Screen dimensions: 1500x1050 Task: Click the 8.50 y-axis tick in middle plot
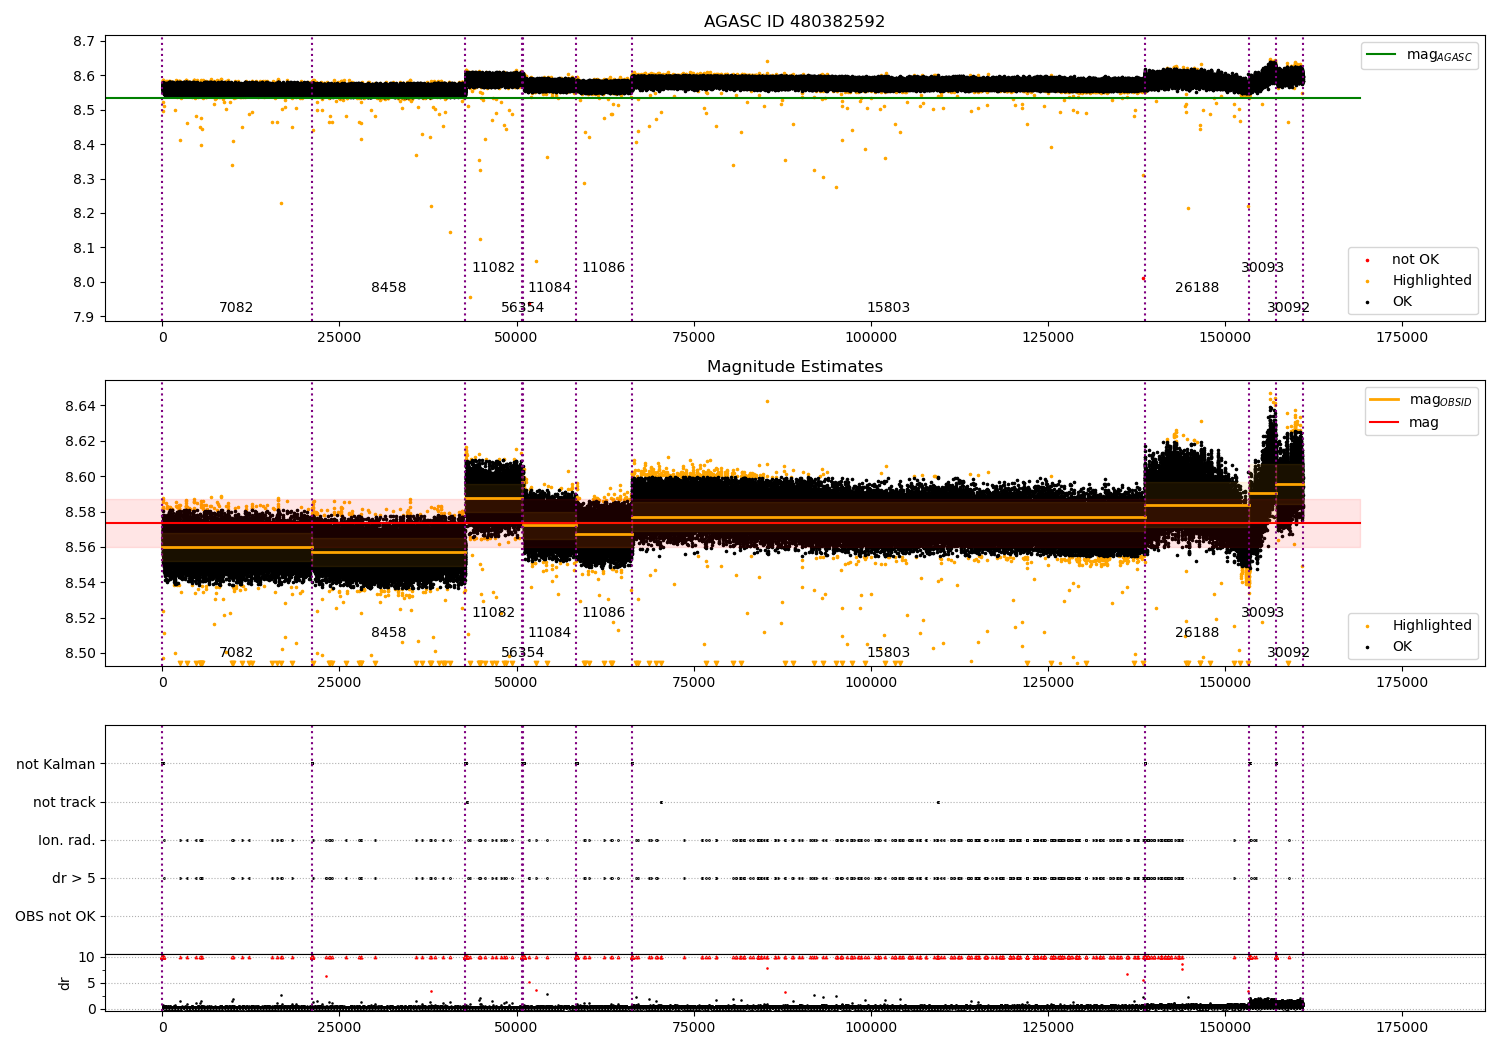(x=80, y=654)
